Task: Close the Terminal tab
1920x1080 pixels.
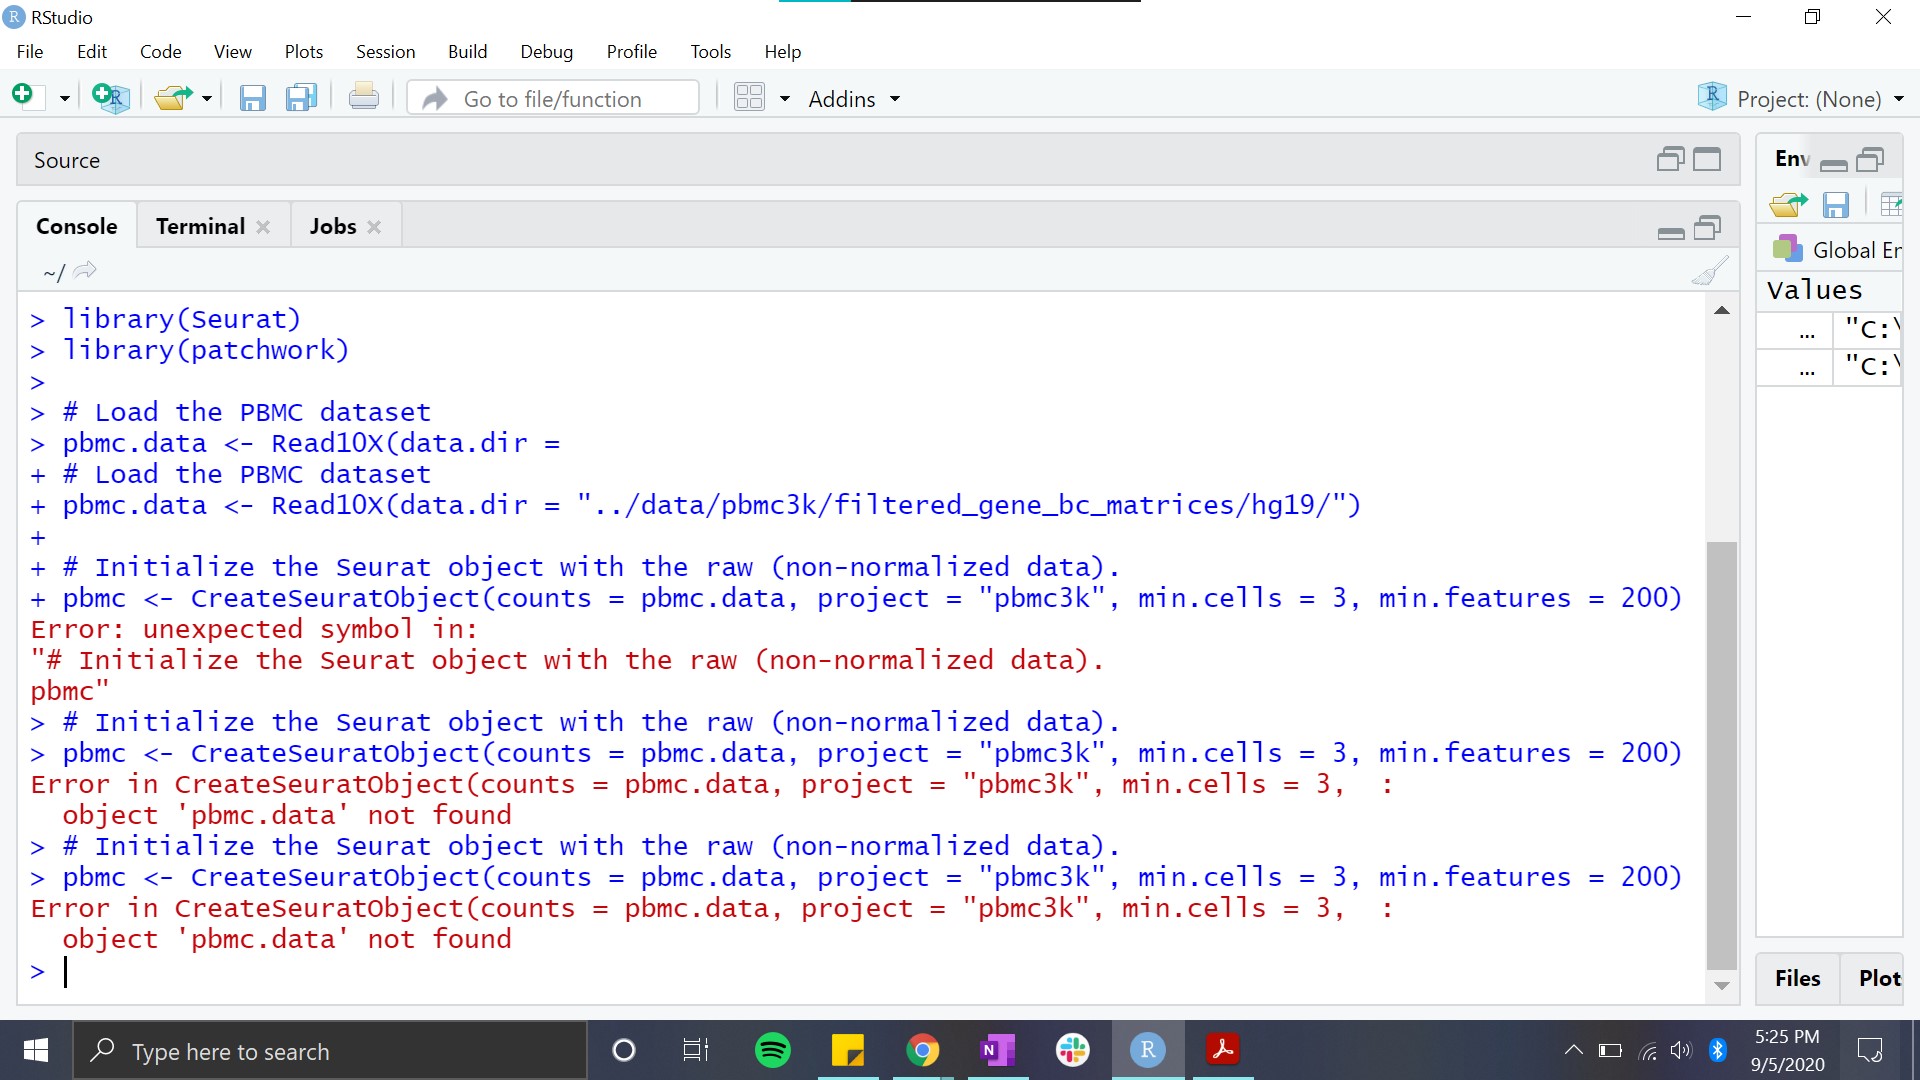Action: [263, 227]
